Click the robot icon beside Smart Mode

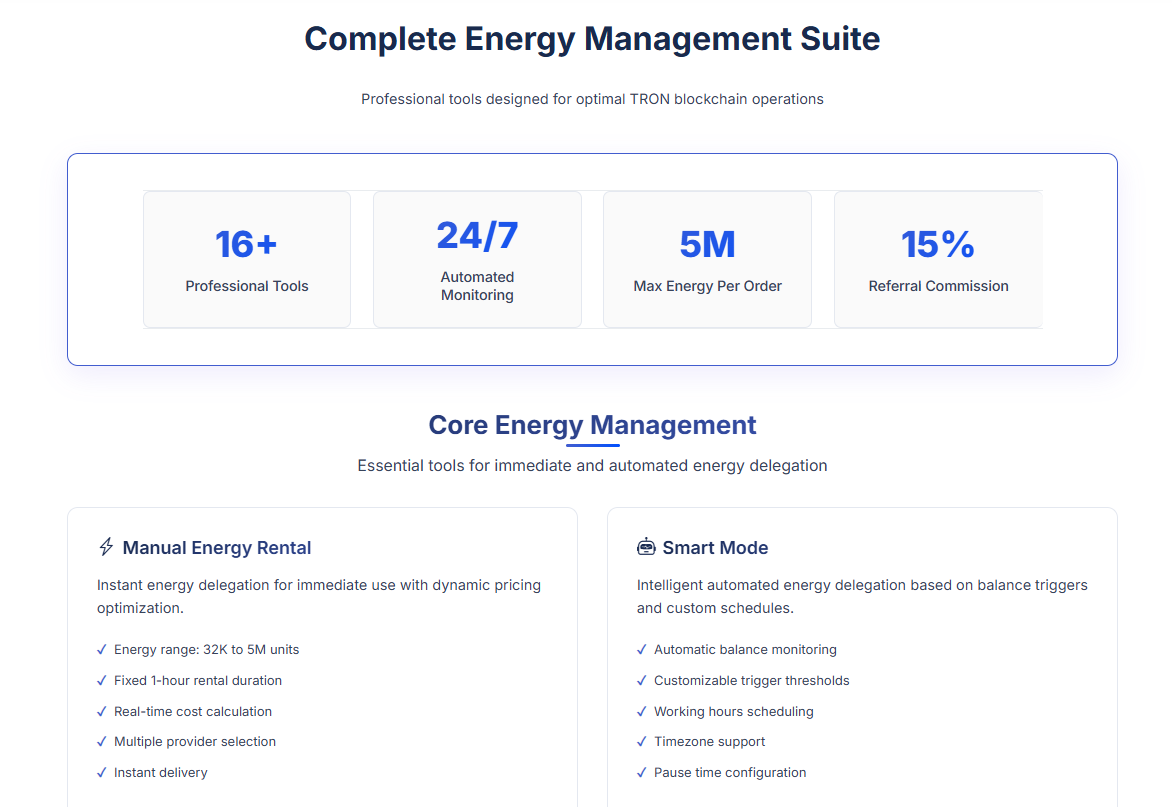(646, 547)
